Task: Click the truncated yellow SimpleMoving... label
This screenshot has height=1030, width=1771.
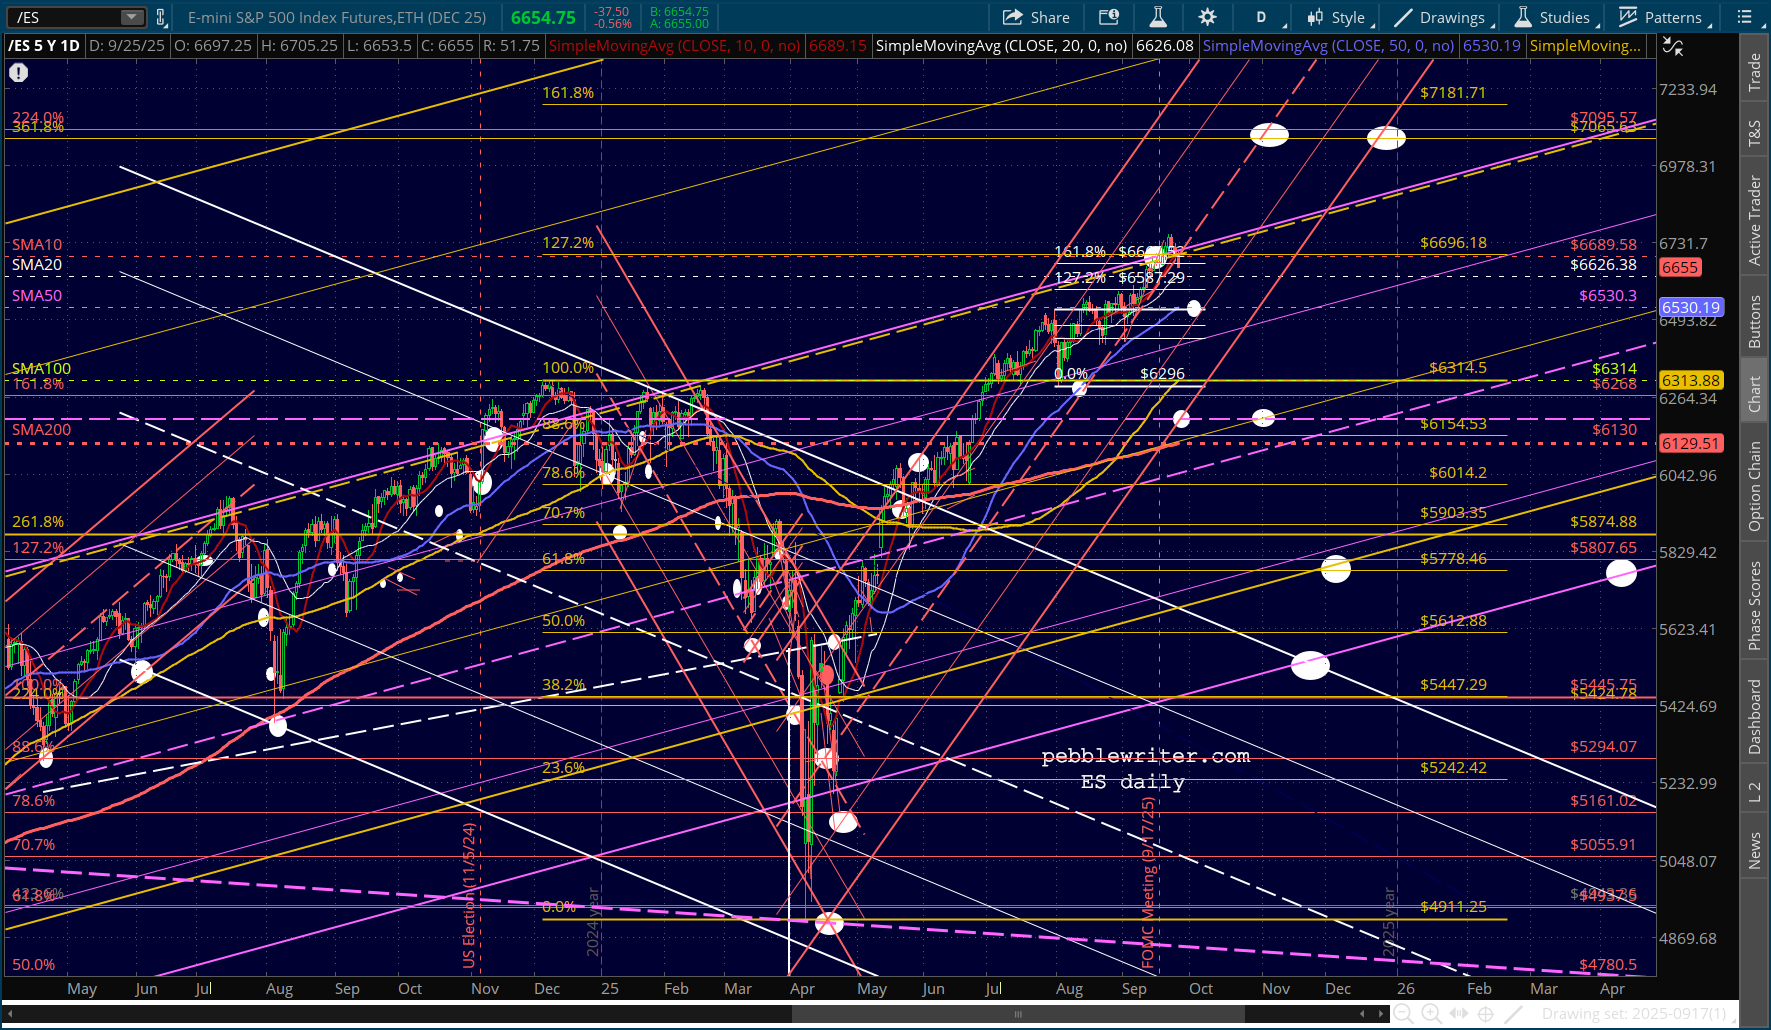Action: point(1585,46)
